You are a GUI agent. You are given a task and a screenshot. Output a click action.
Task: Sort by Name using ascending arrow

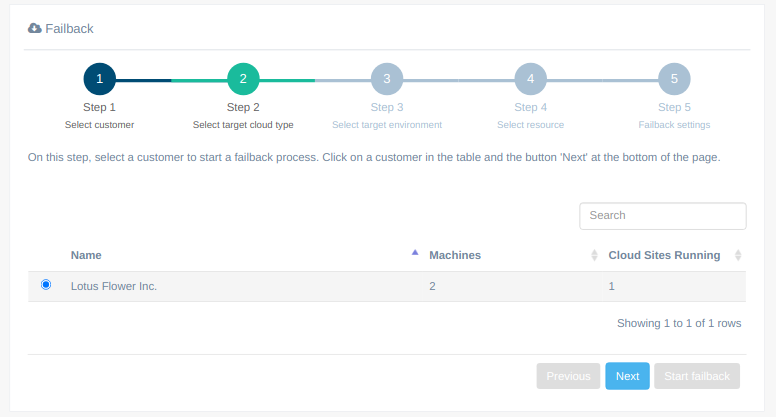pos(415,253)
